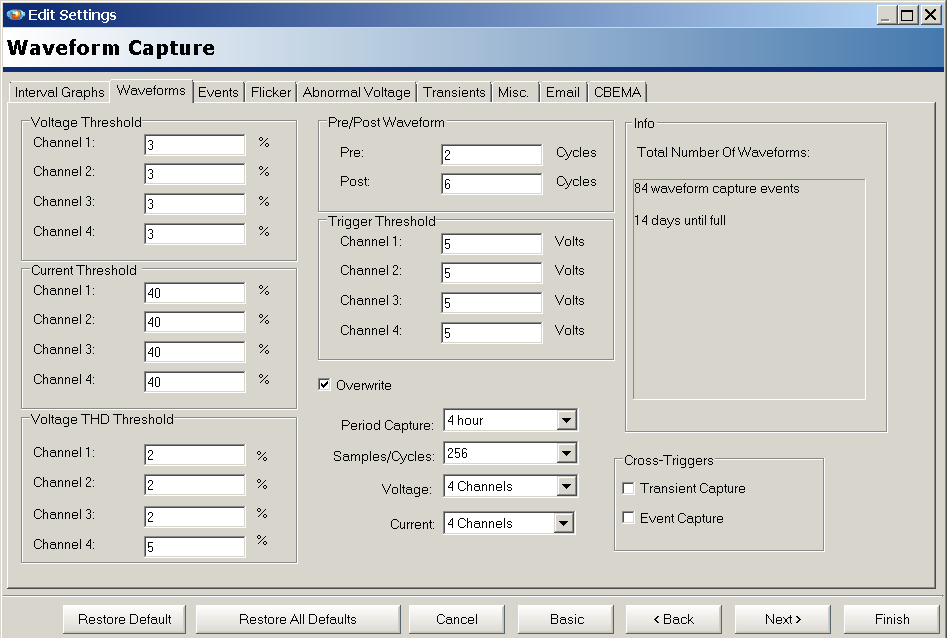Open the Period Capture dropdown

point(567,420)
